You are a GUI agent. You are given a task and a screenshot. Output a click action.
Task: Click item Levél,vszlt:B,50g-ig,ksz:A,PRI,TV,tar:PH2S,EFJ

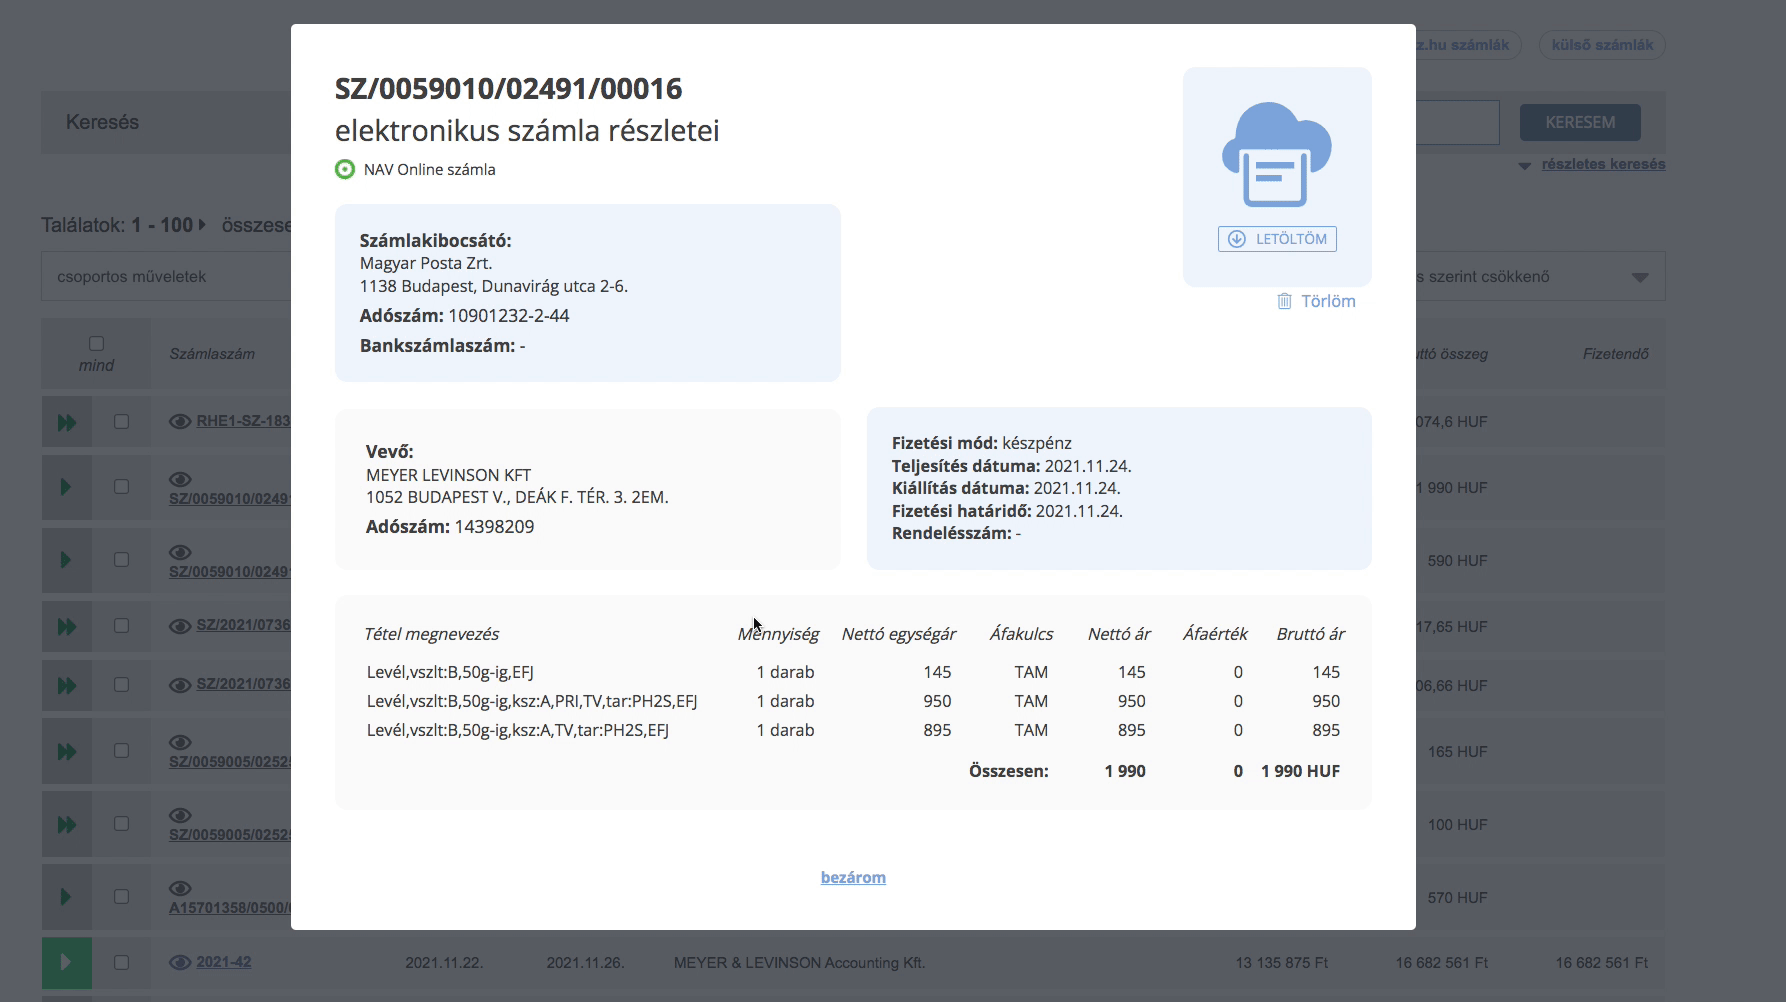(532, 701)
